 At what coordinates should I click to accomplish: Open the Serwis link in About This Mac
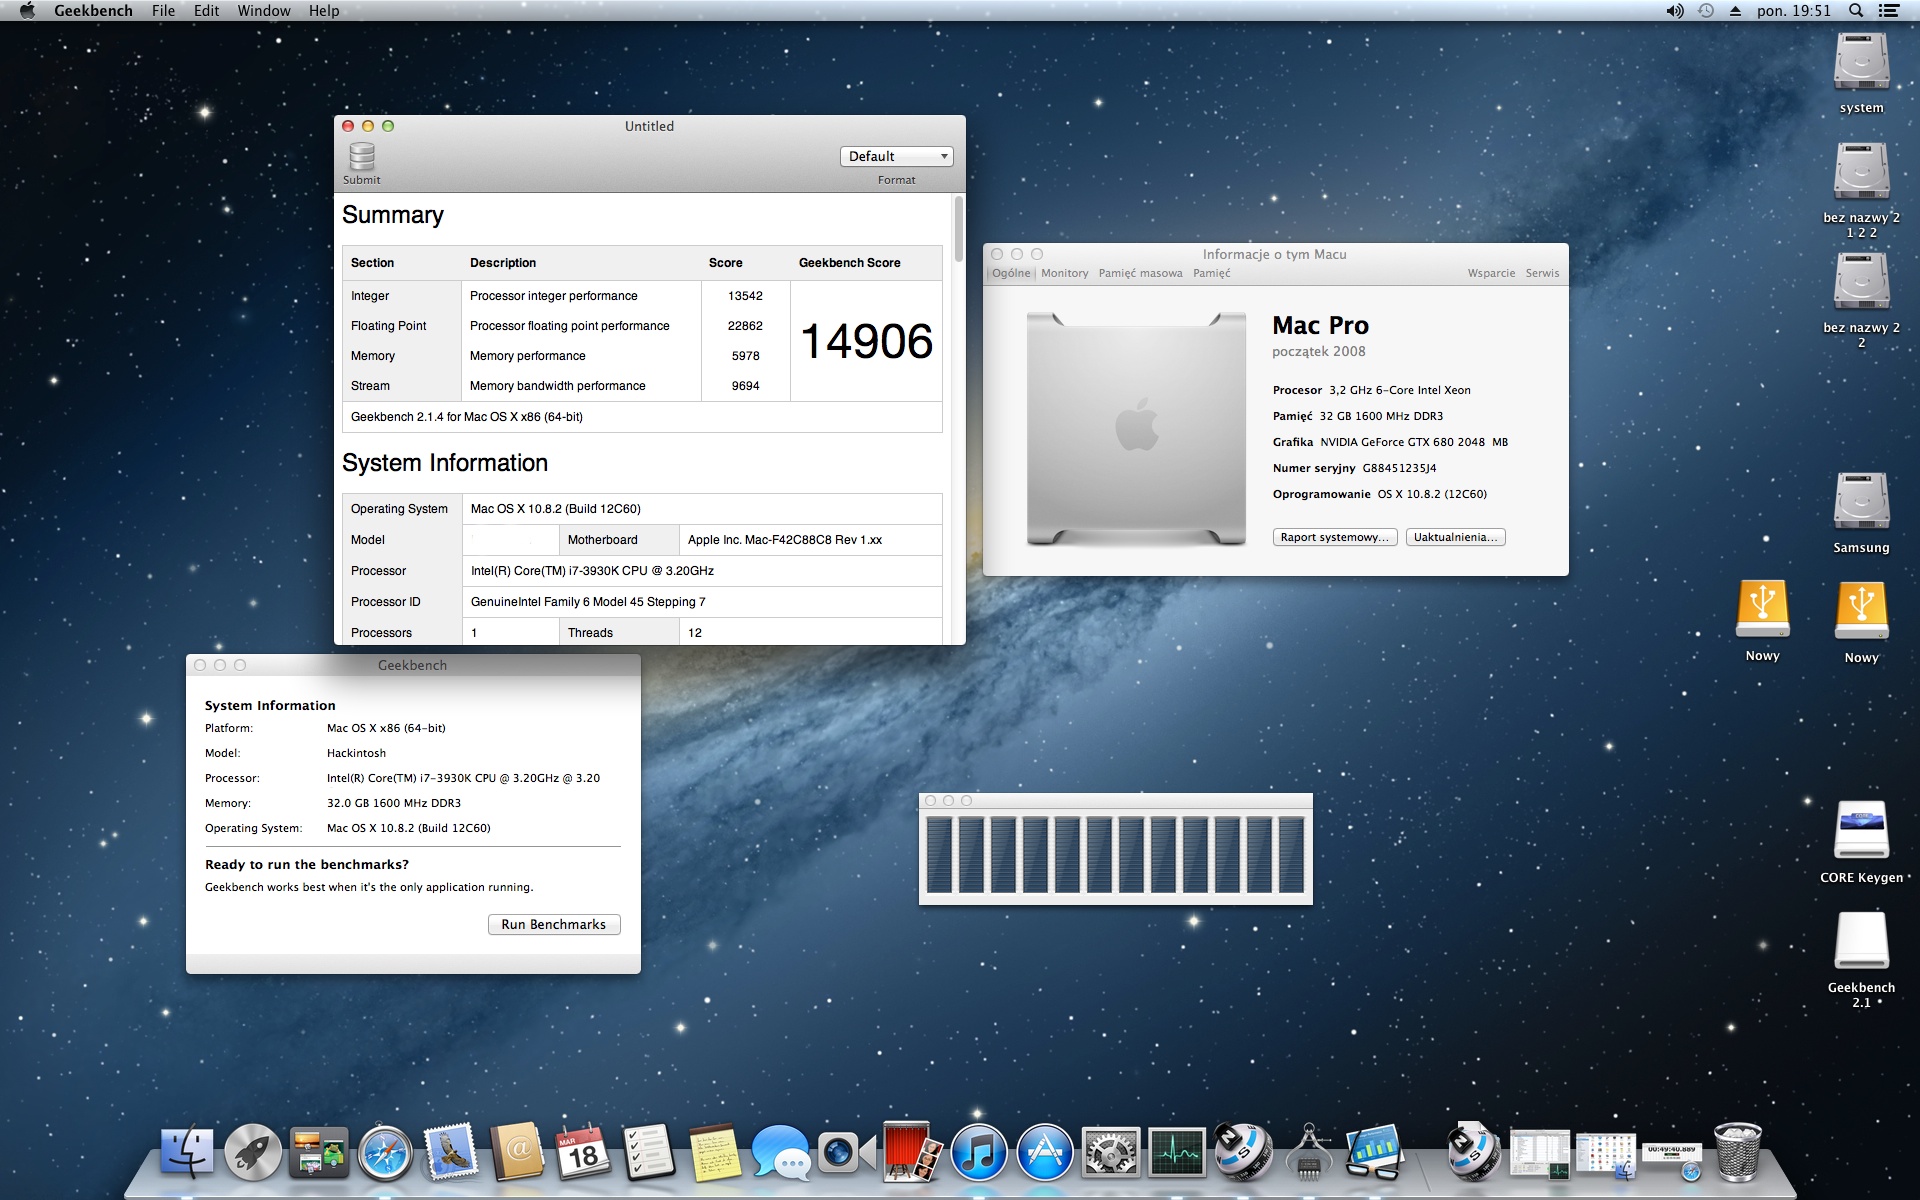pyautogui.click(x=1542, y=273)
